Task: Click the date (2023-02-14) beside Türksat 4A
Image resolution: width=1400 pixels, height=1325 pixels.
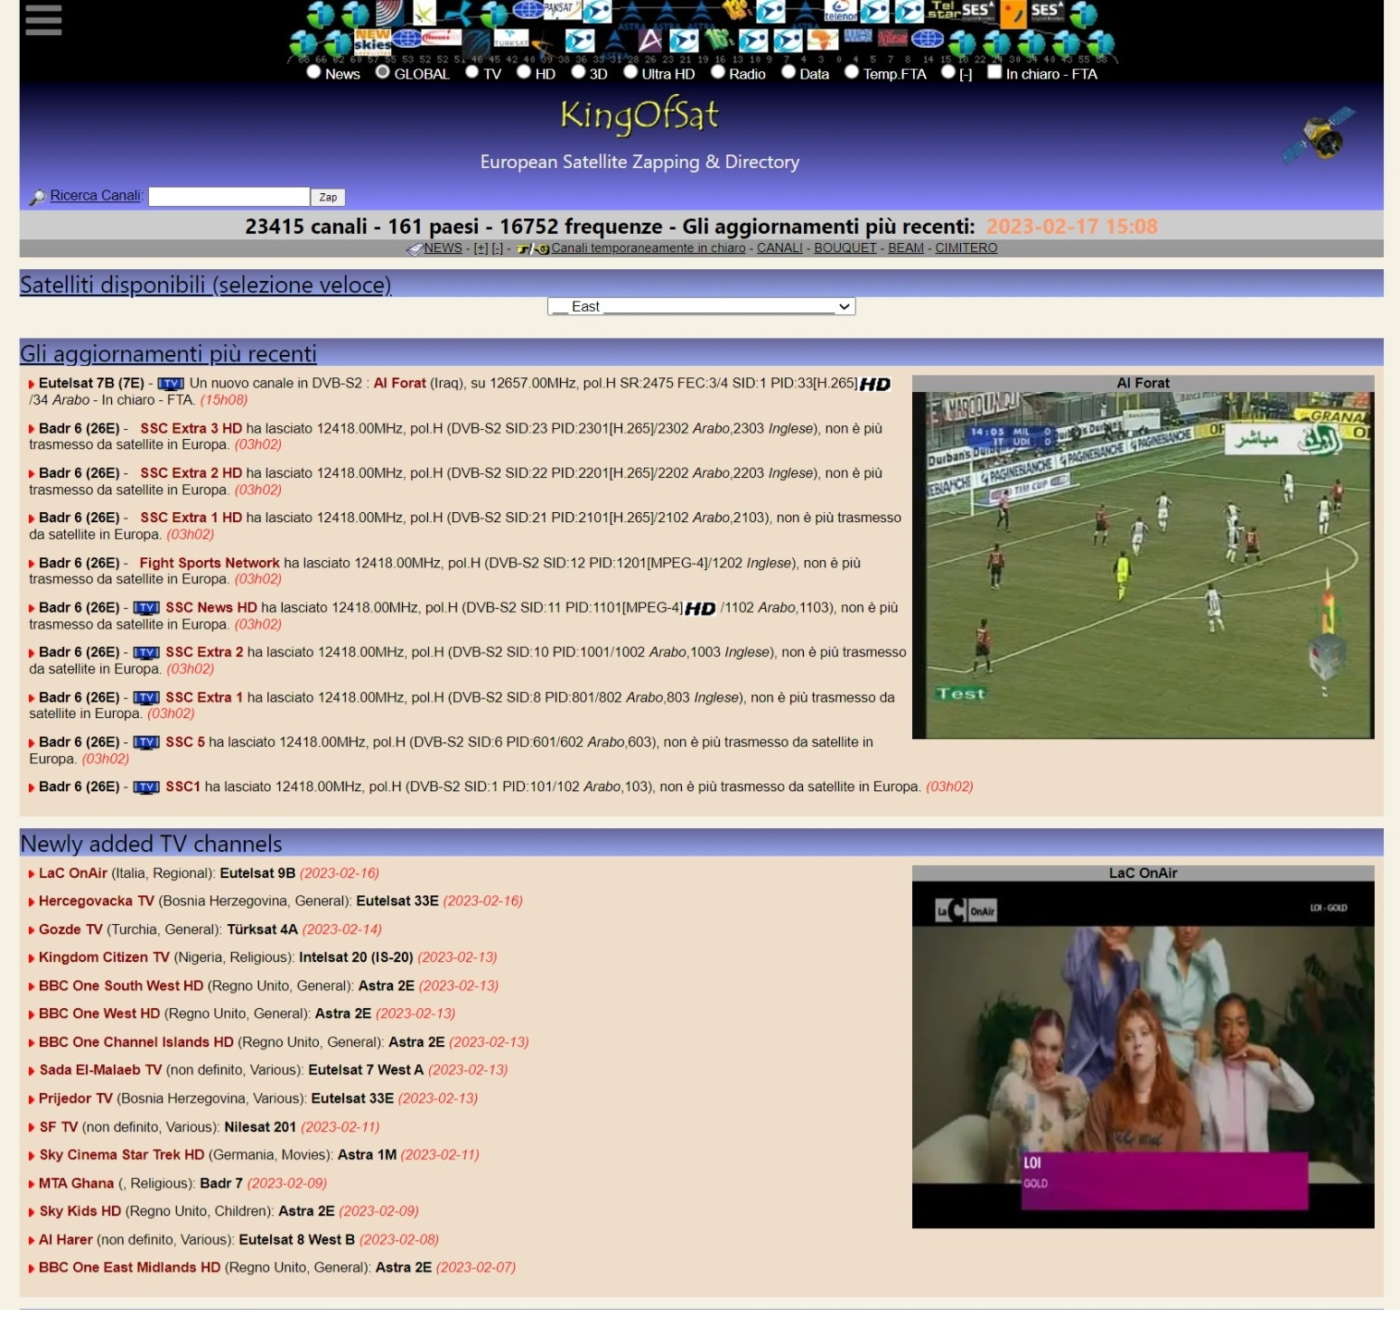Action: click(342, 930)
